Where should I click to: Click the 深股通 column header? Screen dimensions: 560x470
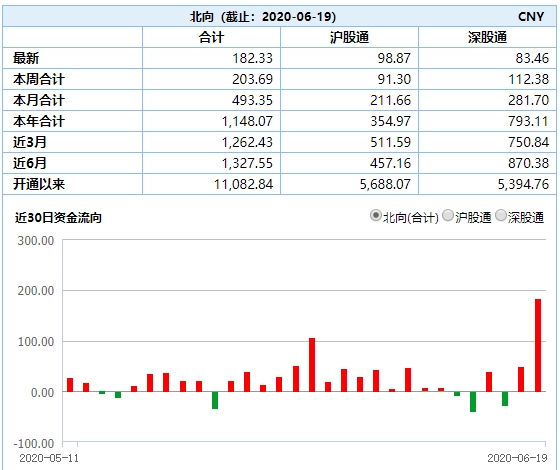[488, 37]
